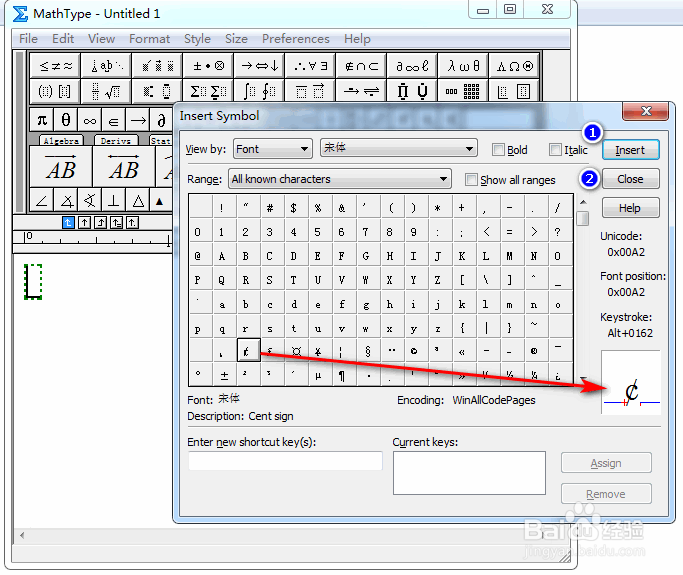Image resolution: width=683 pixels, height=575 pixels.
Task: Open the Preferences menu
Action: [x=296, y=39]
